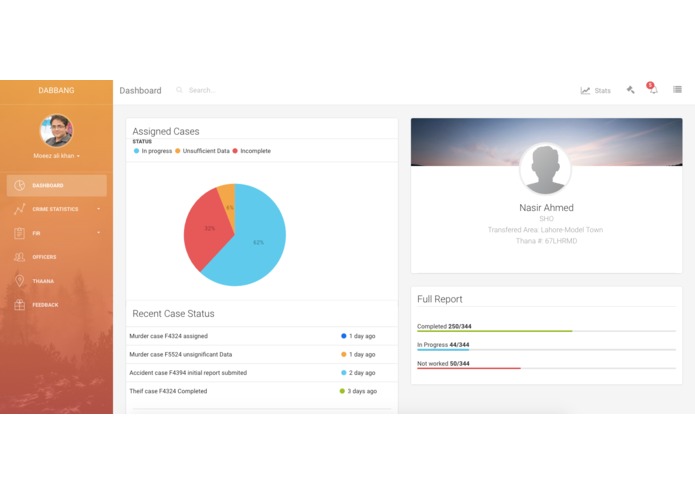Toggle In progress legend item
Screen dimensions: 695x494
[x=153, y=151]
